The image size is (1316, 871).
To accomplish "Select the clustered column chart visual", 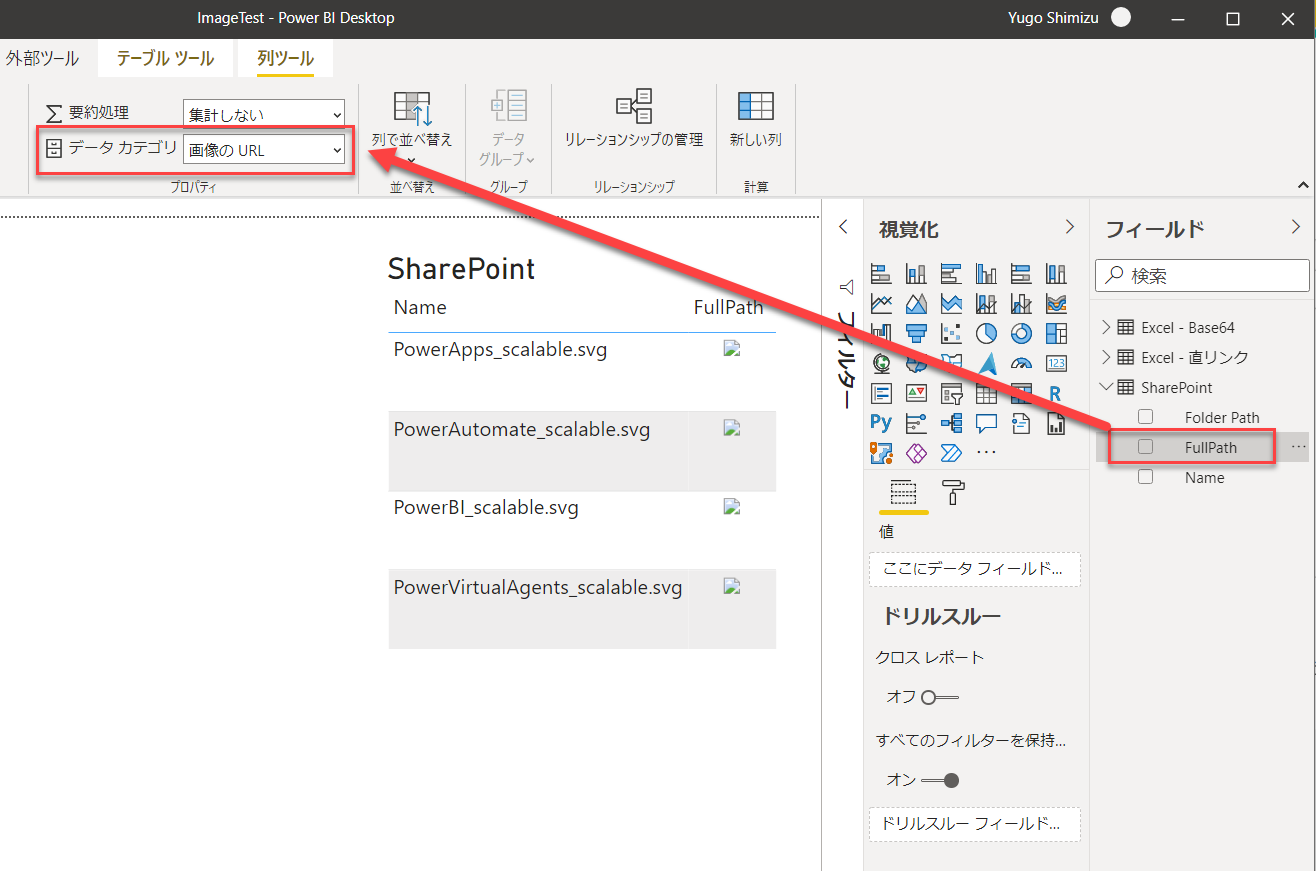I will pos(986,273).
